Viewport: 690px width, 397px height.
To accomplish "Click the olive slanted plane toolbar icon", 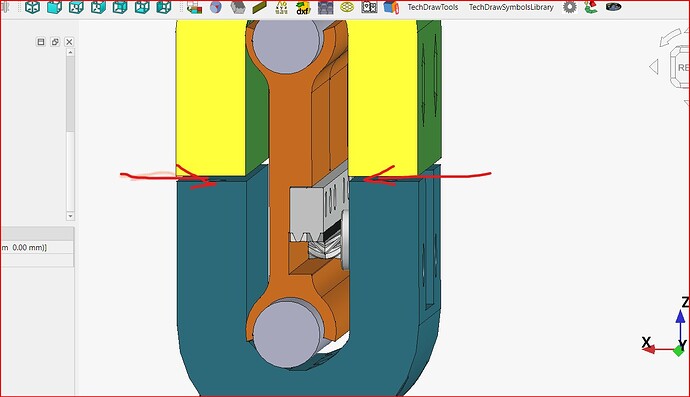I will tap(259, 7).
